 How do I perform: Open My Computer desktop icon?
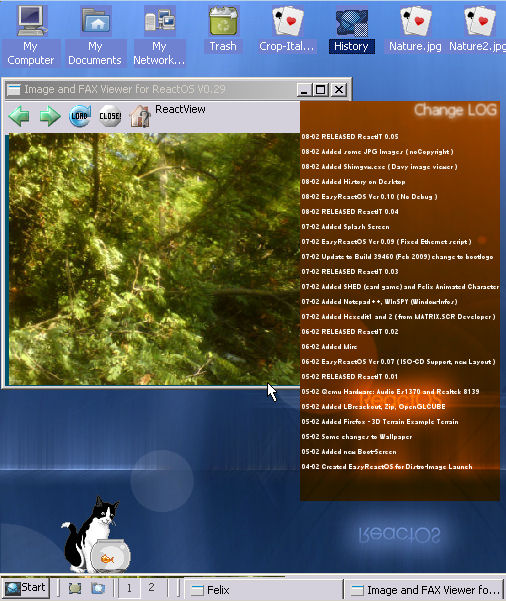point(31,34)
